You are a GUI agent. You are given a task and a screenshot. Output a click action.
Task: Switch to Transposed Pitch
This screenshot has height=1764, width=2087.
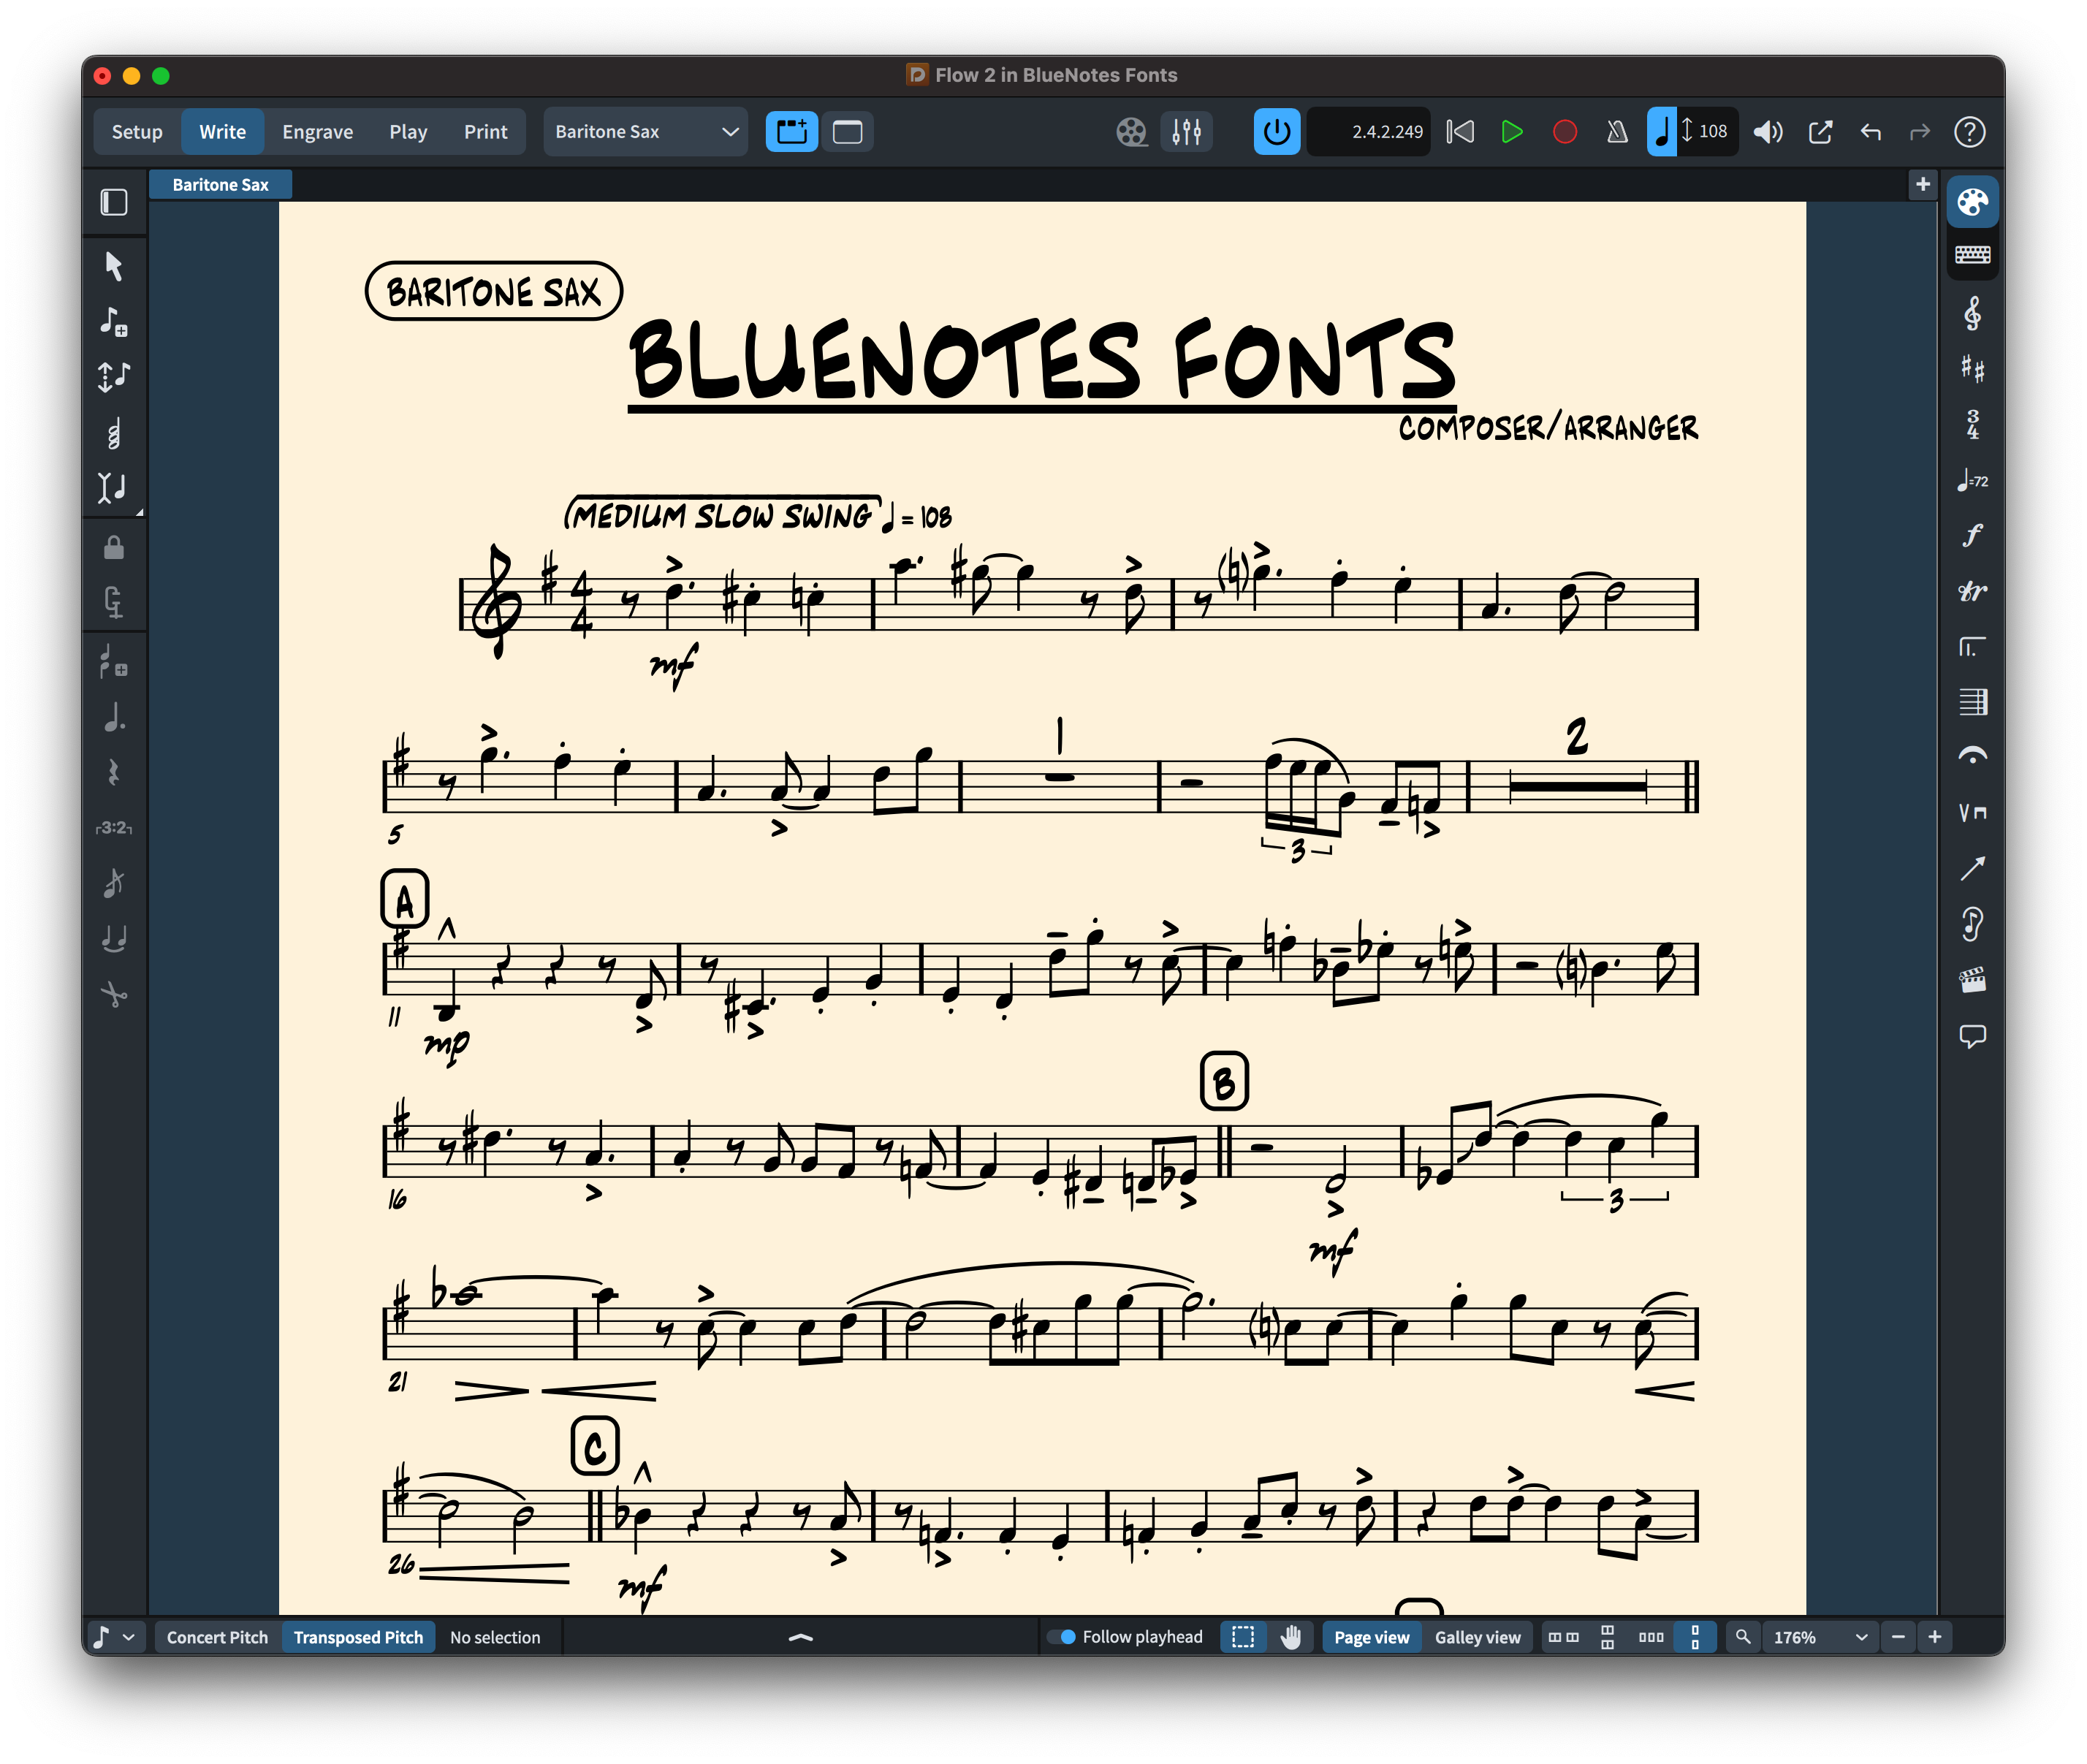(358, 1637)
